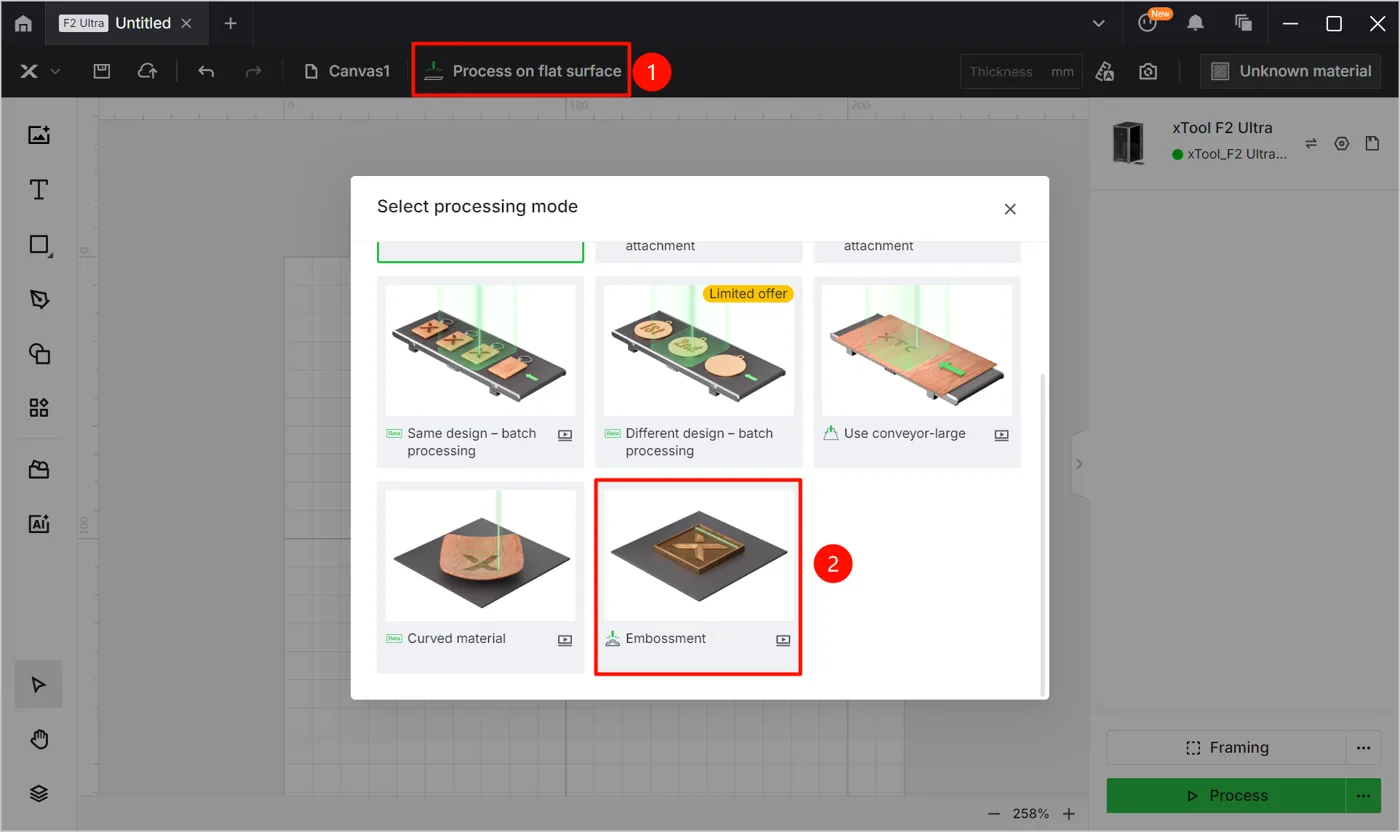Open the xTool logo menu dropdown
Viewport: 1400px width, 832px height.
click(40, 71)
